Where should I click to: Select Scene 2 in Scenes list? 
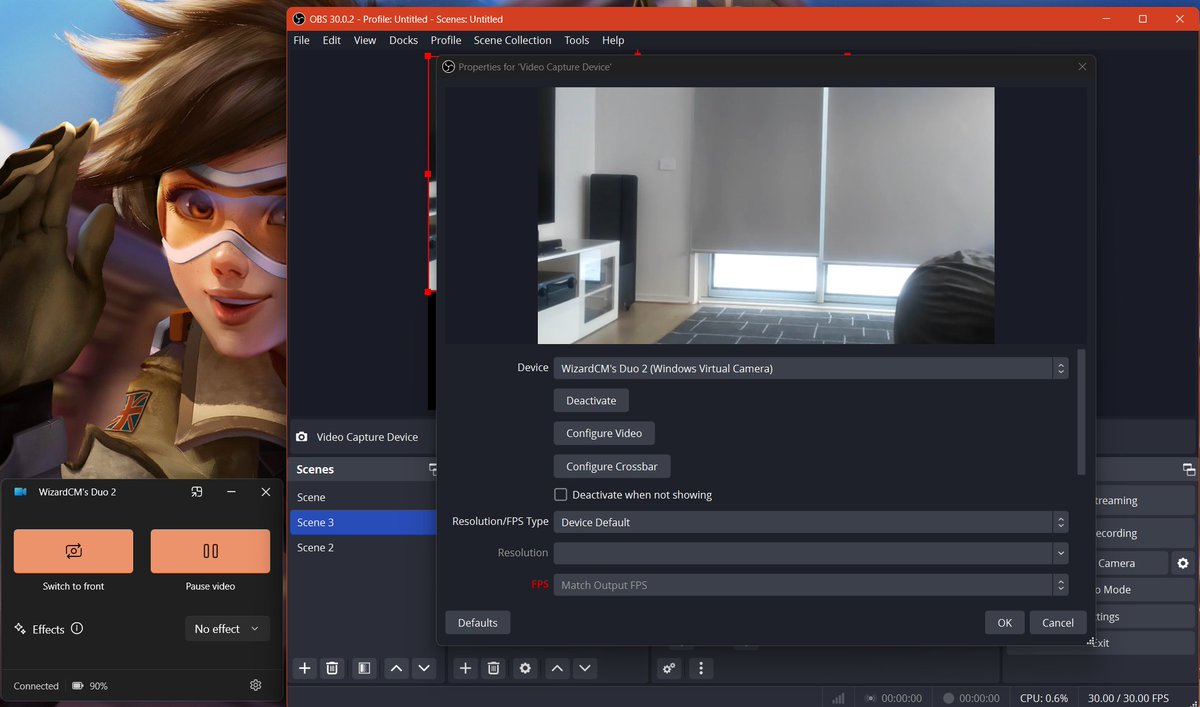click(316, 547)
